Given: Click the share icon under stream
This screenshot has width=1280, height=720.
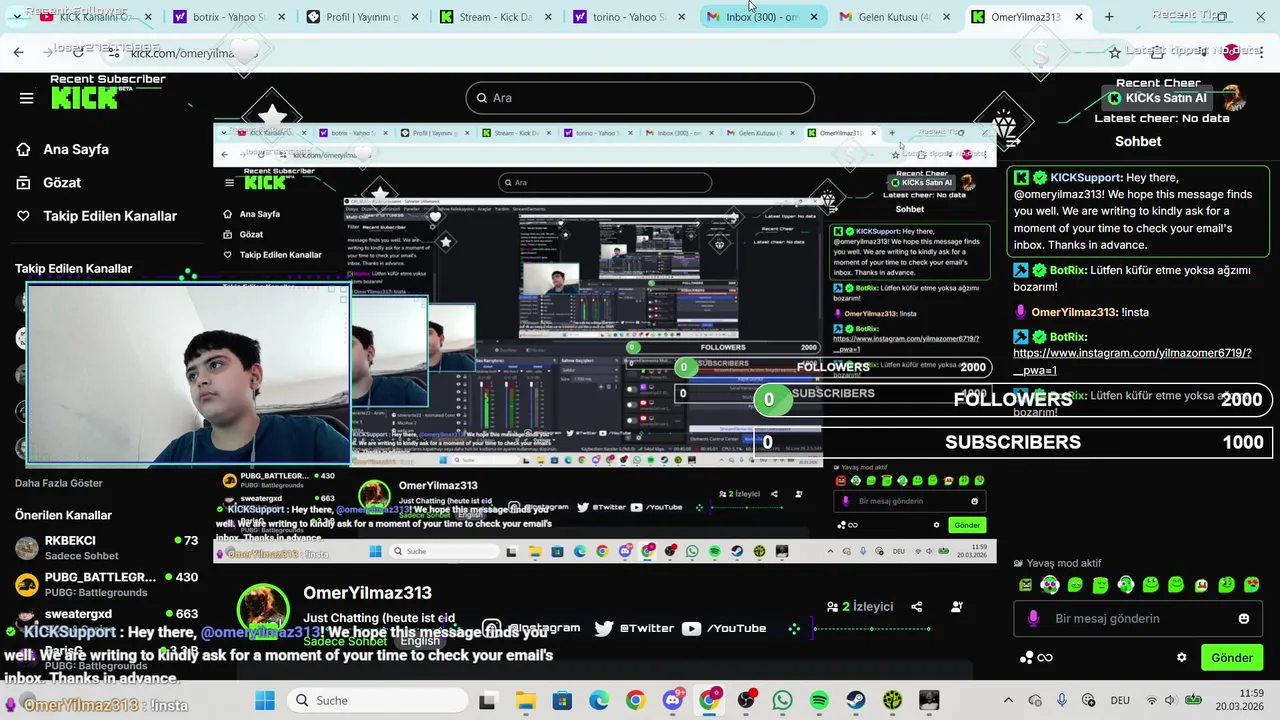Looking at the screenshot, I should point(916,606).
